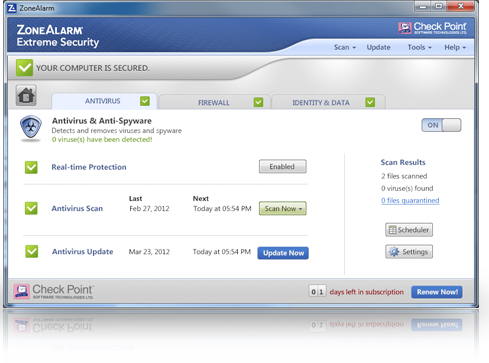Click the 'Scan Results' heading
This screenshot has height=363, width=489.
click(x=403, y=162)
